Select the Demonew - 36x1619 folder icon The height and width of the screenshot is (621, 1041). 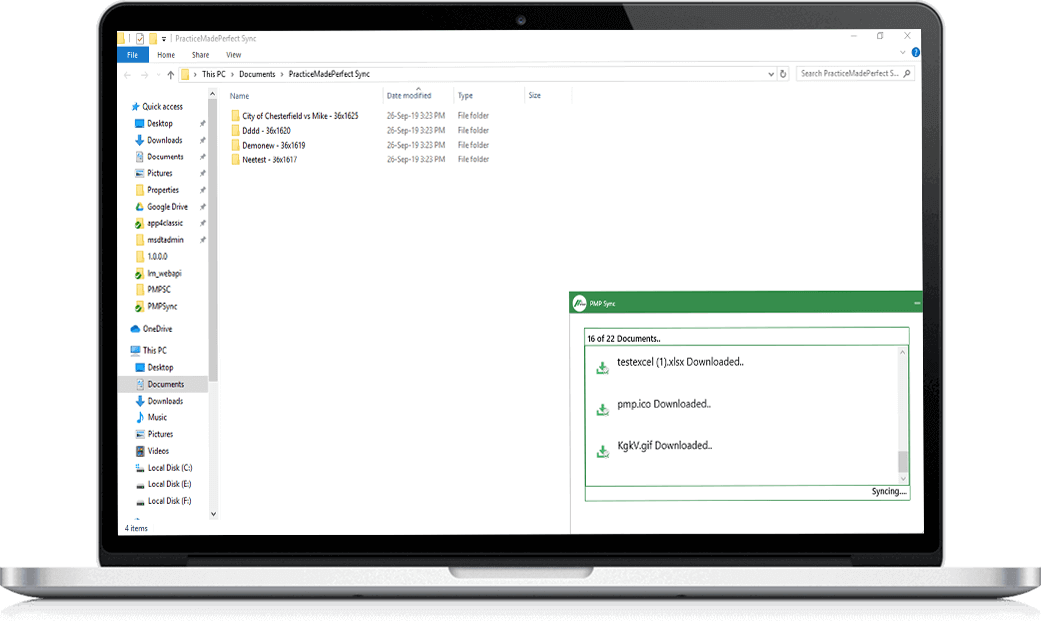(x=235, y=145)
